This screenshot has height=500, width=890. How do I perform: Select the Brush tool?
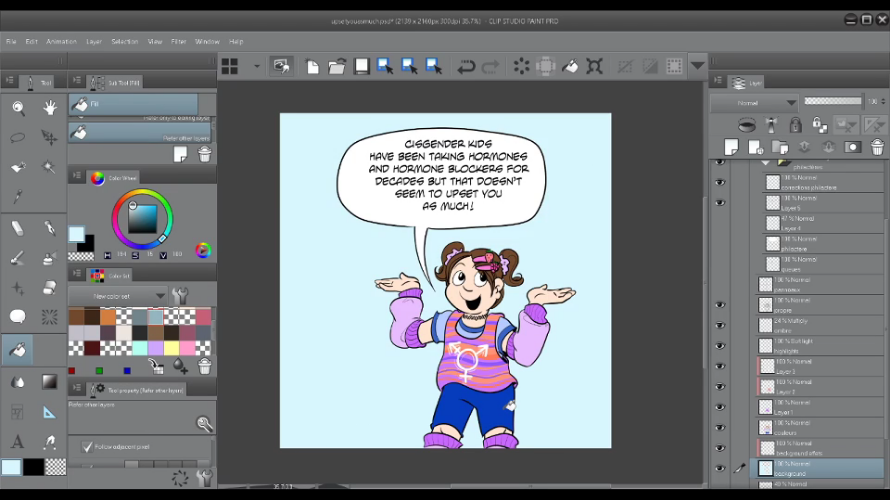[x=18, y=258]
